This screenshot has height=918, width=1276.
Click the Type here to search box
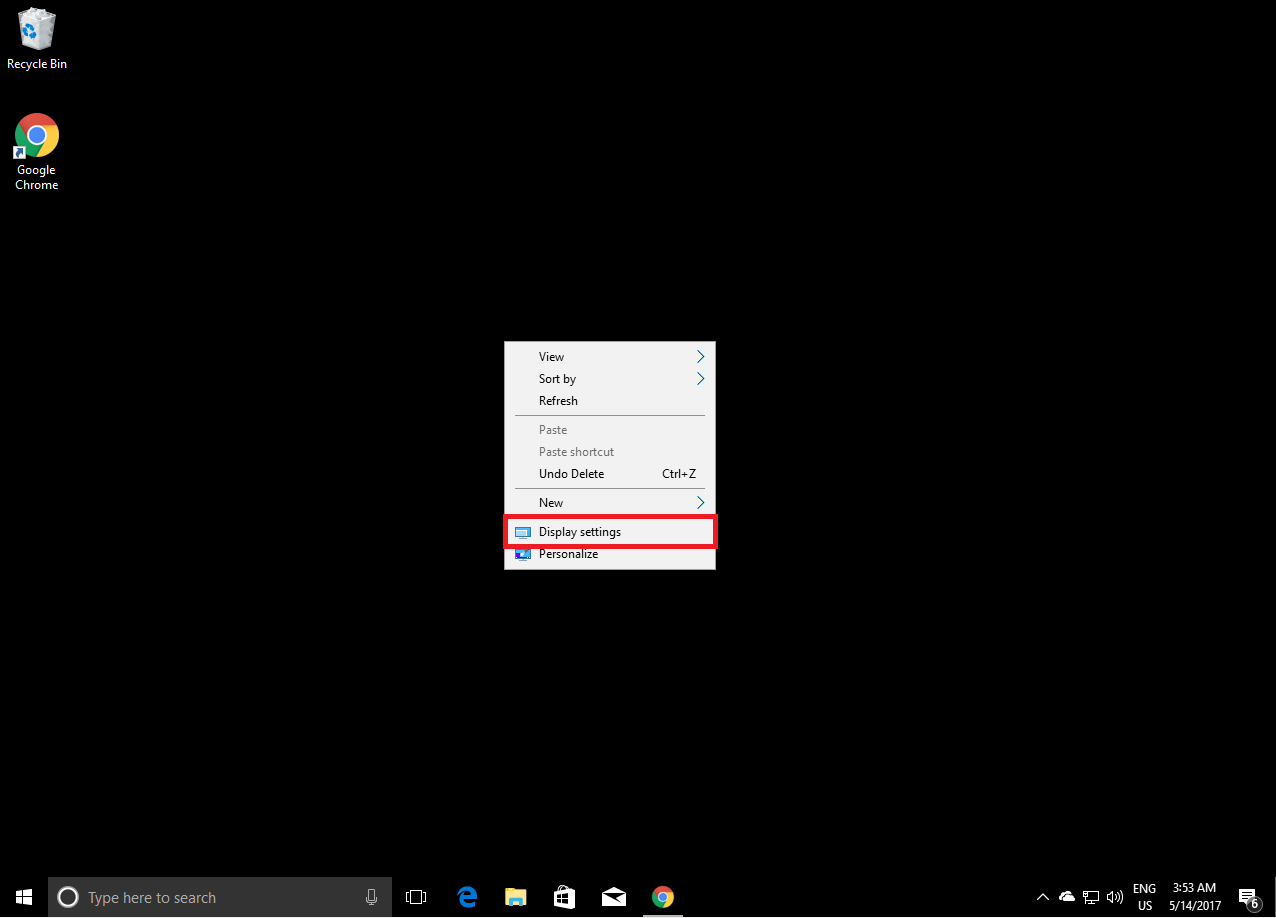tap(220, 897)
